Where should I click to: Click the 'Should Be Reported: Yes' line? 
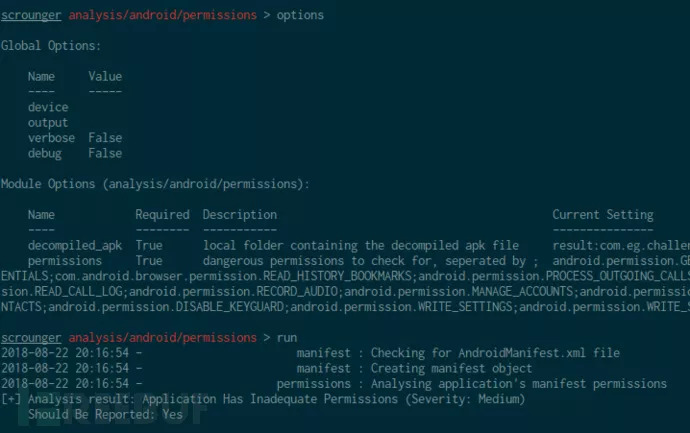105,414
